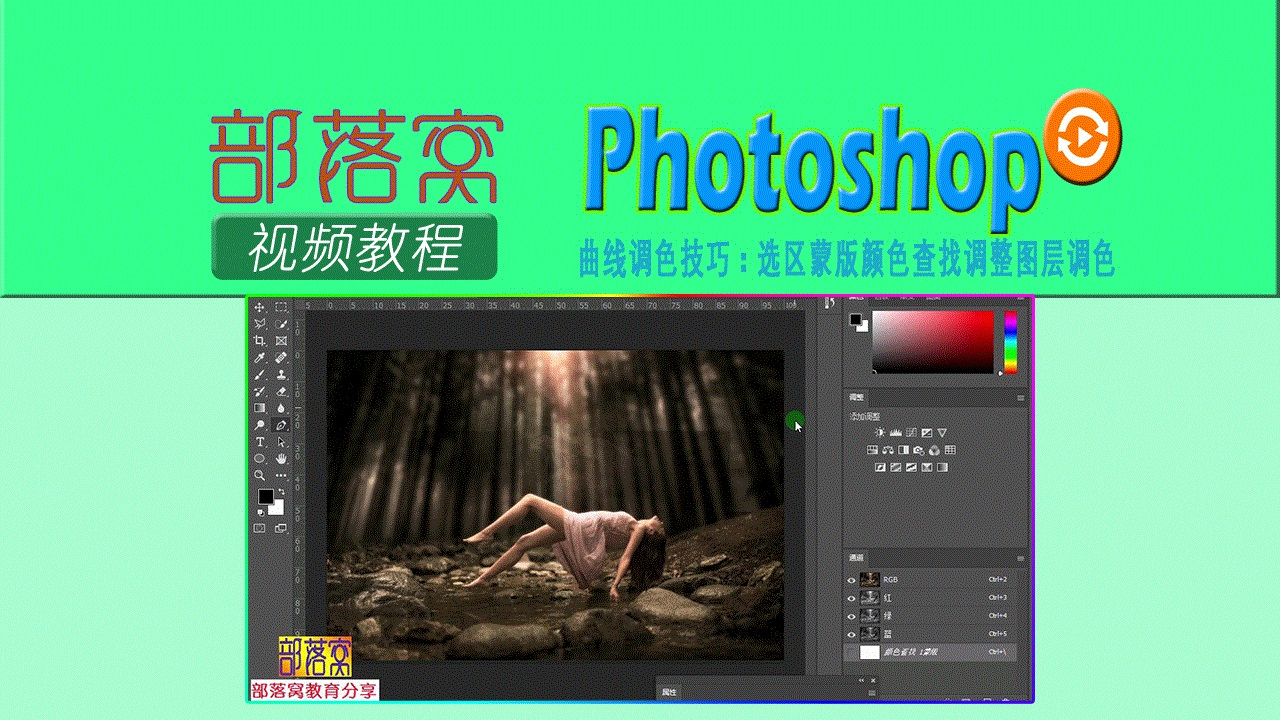The height and width of the screenshot is (720, 1280).
Task: Click the foreground color swatch in toolbar
Action: [266, 497]
